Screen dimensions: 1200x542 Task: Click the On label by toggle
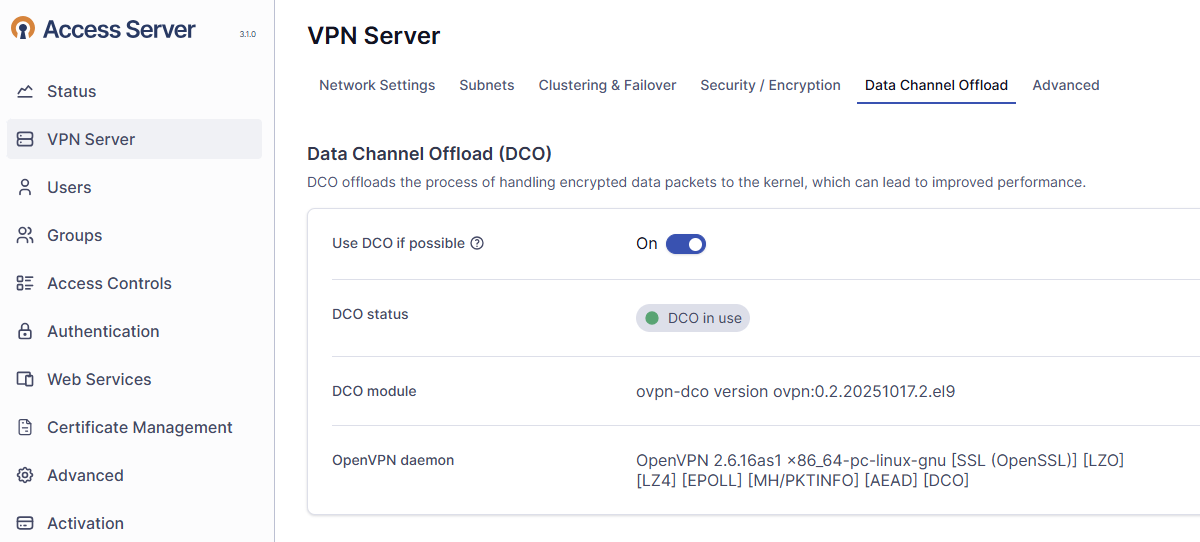(647, 243)
